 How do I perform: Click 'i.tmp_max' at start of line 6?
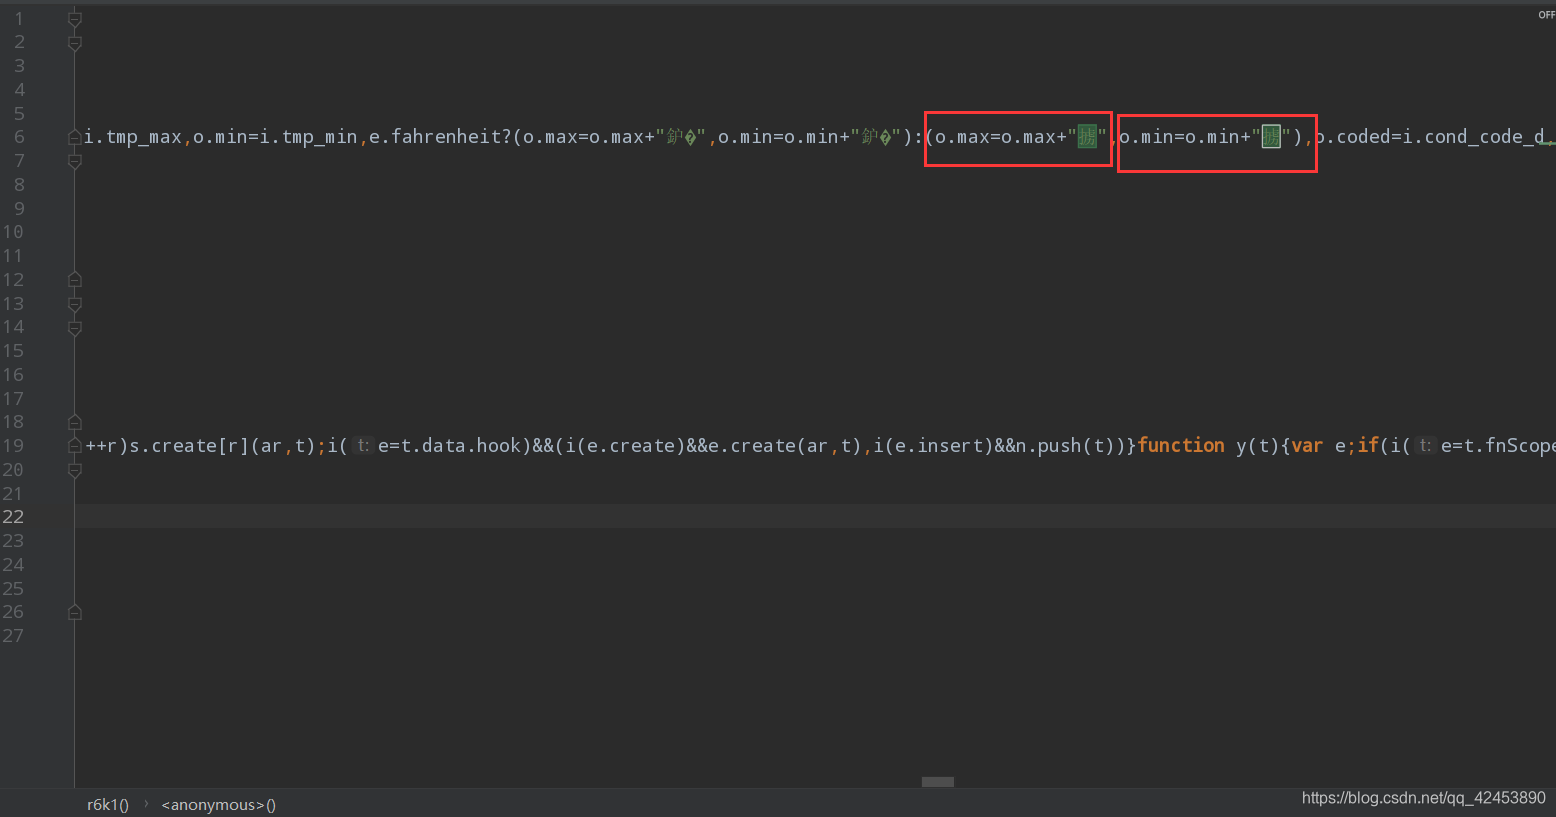pos(133,137)
